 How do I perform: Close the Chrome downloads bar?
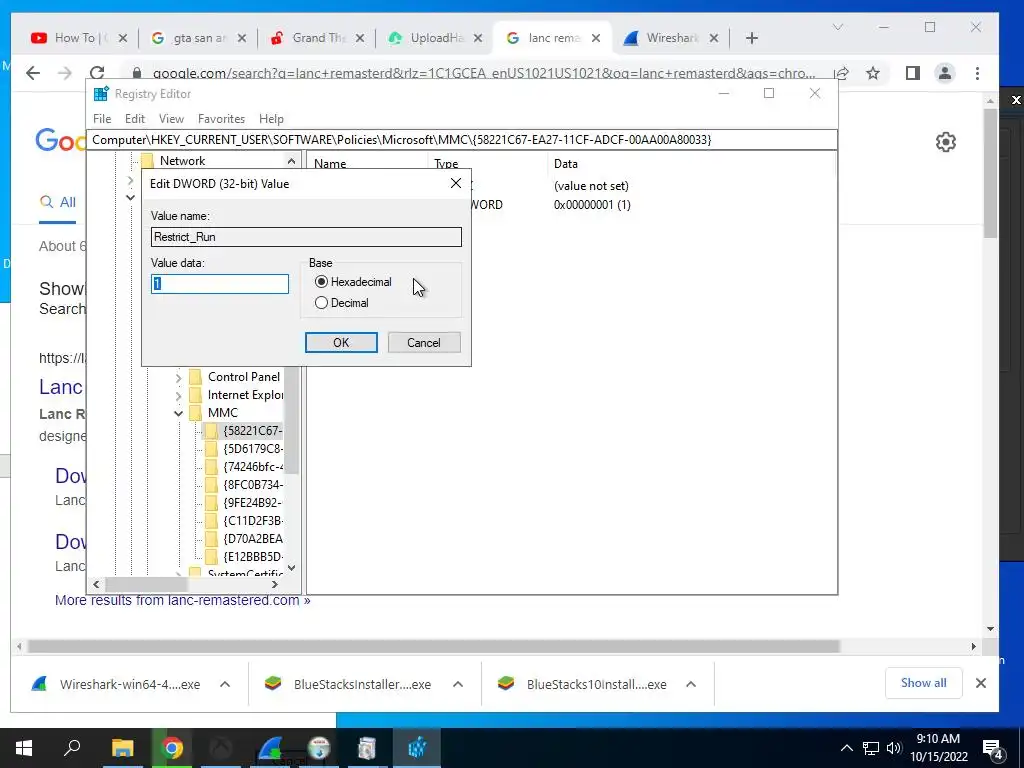980,683
